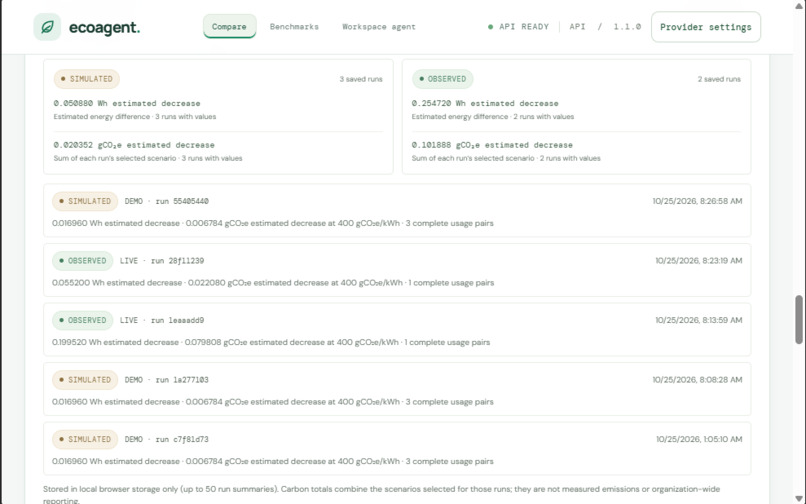Click SIMULATED badge on run 55405440

(x=85, y=201)
